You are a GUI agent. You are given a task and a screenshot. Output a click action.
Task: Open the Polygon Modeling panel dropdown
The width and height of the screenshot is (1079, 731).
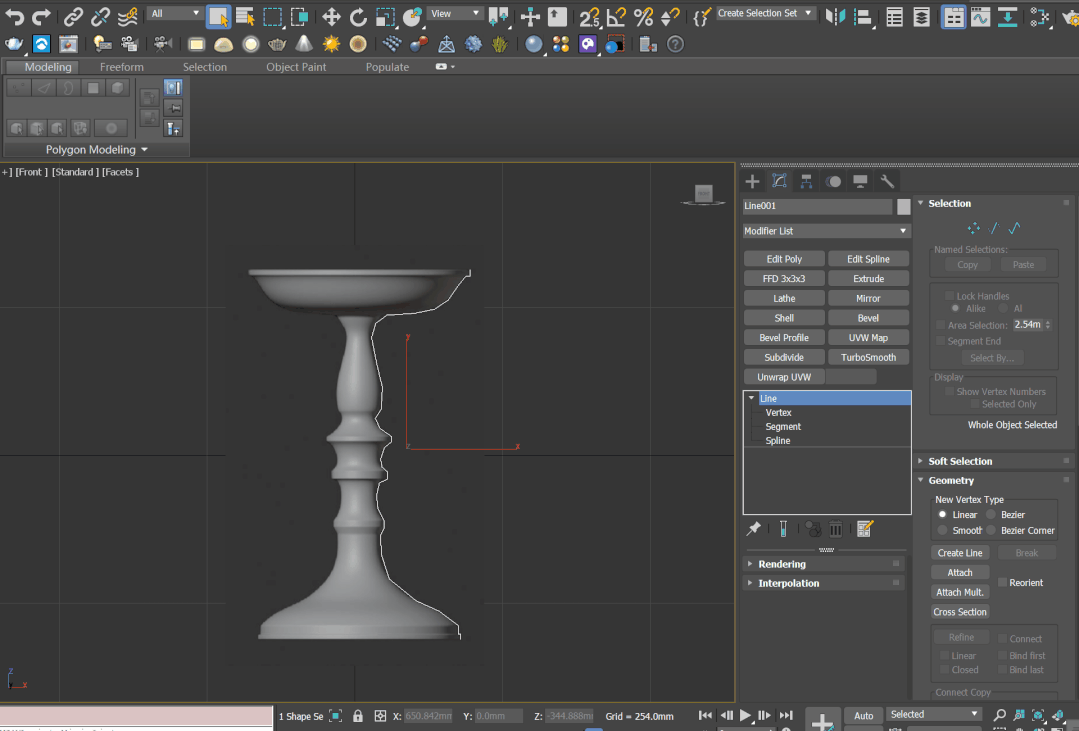click(96, 149)
